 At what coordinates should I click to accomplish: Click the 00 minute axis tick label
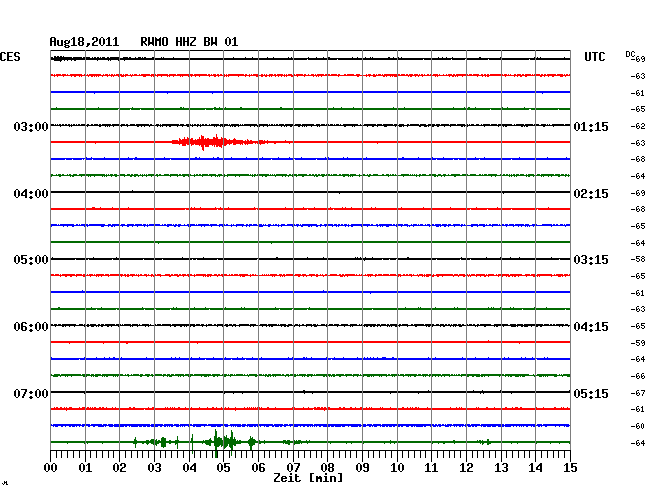51,468
